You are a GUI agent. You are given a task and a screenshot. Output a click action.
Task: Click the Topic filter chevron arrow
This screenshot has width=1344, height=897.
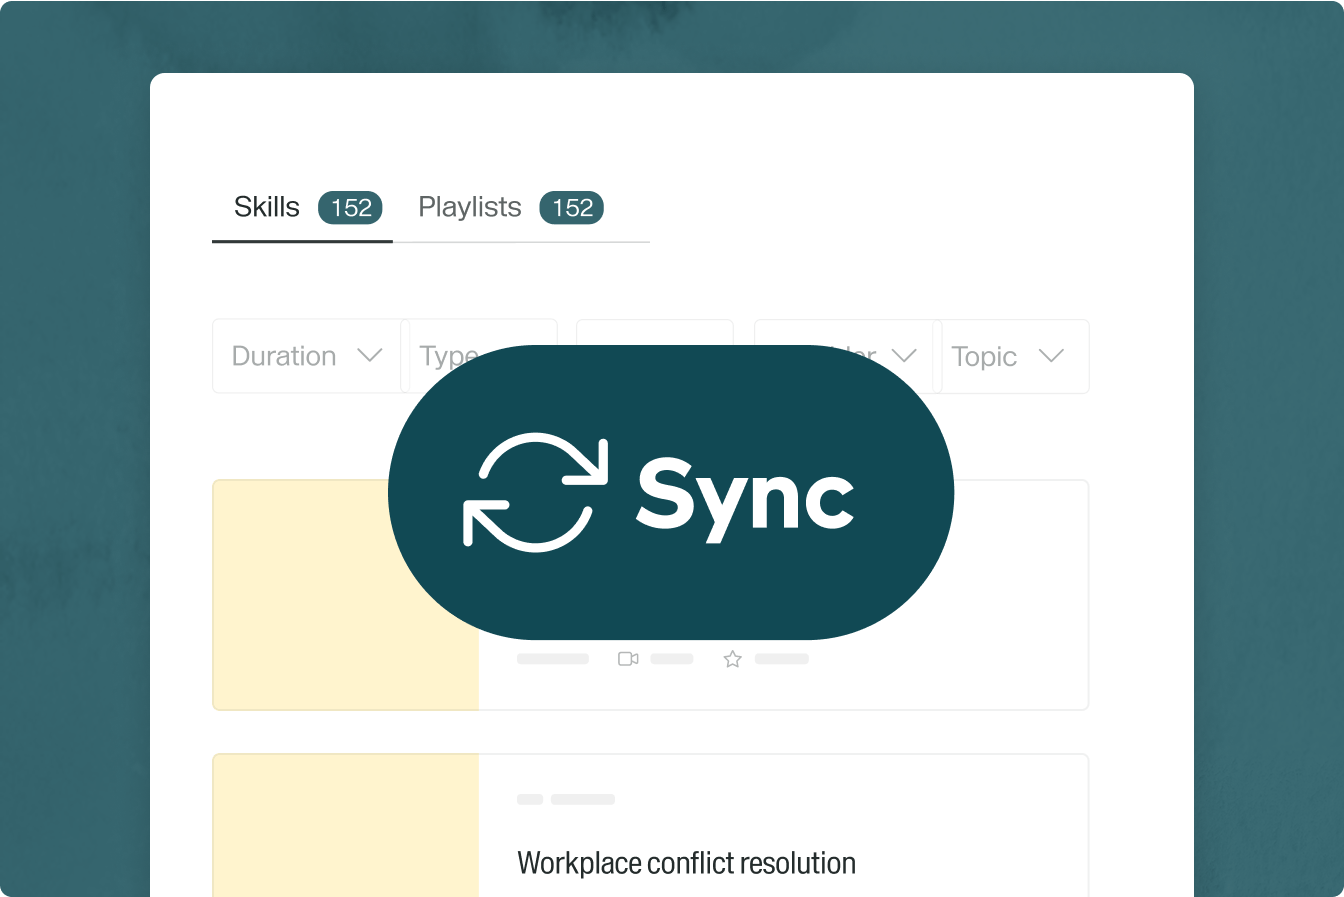[x=1051, y=356]
